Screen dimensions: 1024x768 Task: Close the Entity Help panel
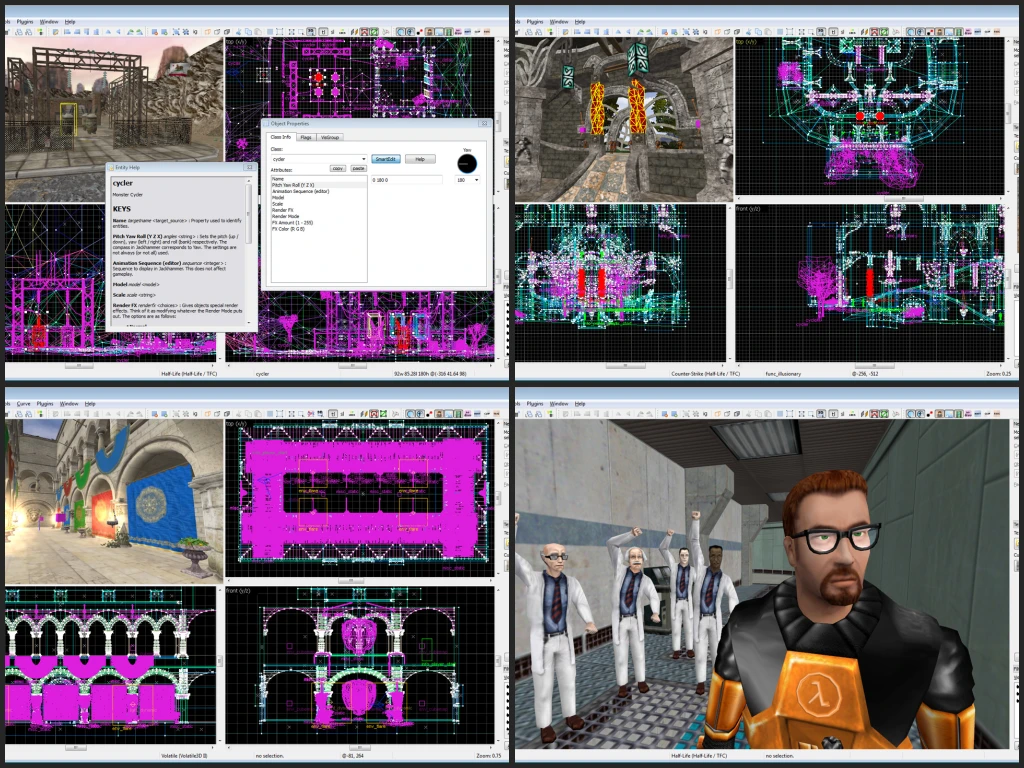250,167
